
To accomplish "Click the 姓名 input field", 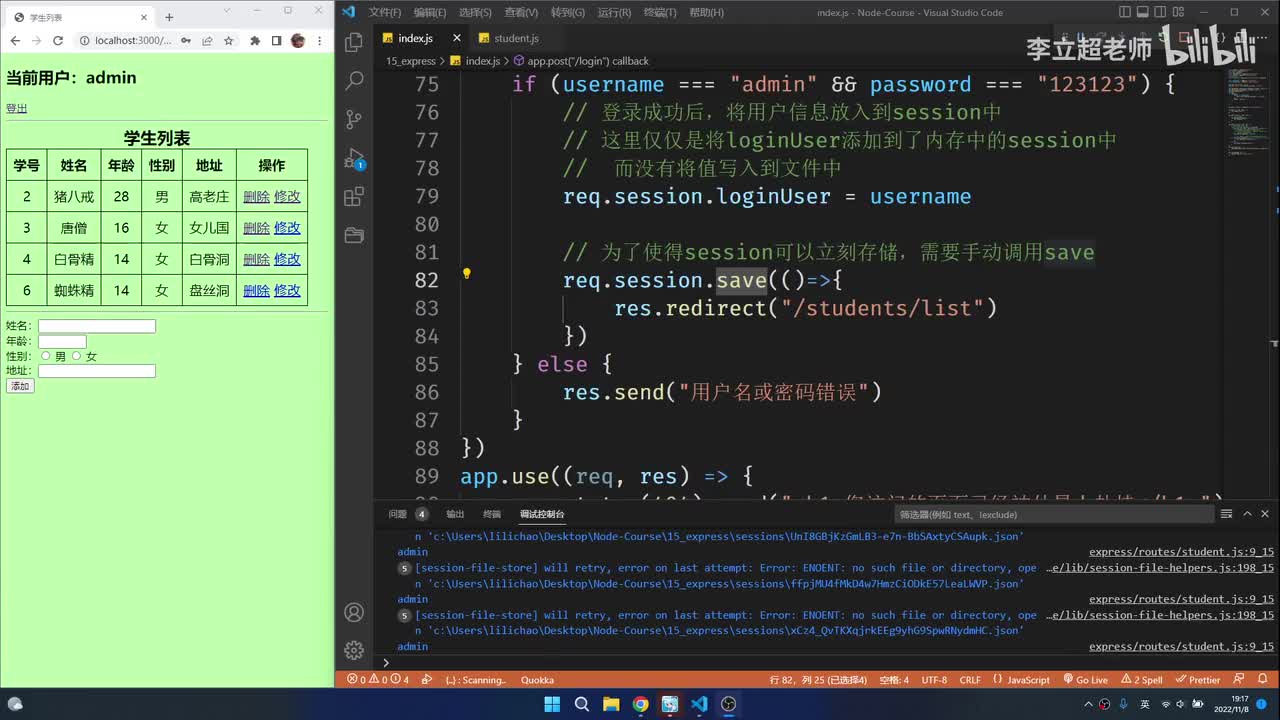I will tap(97, 326).
